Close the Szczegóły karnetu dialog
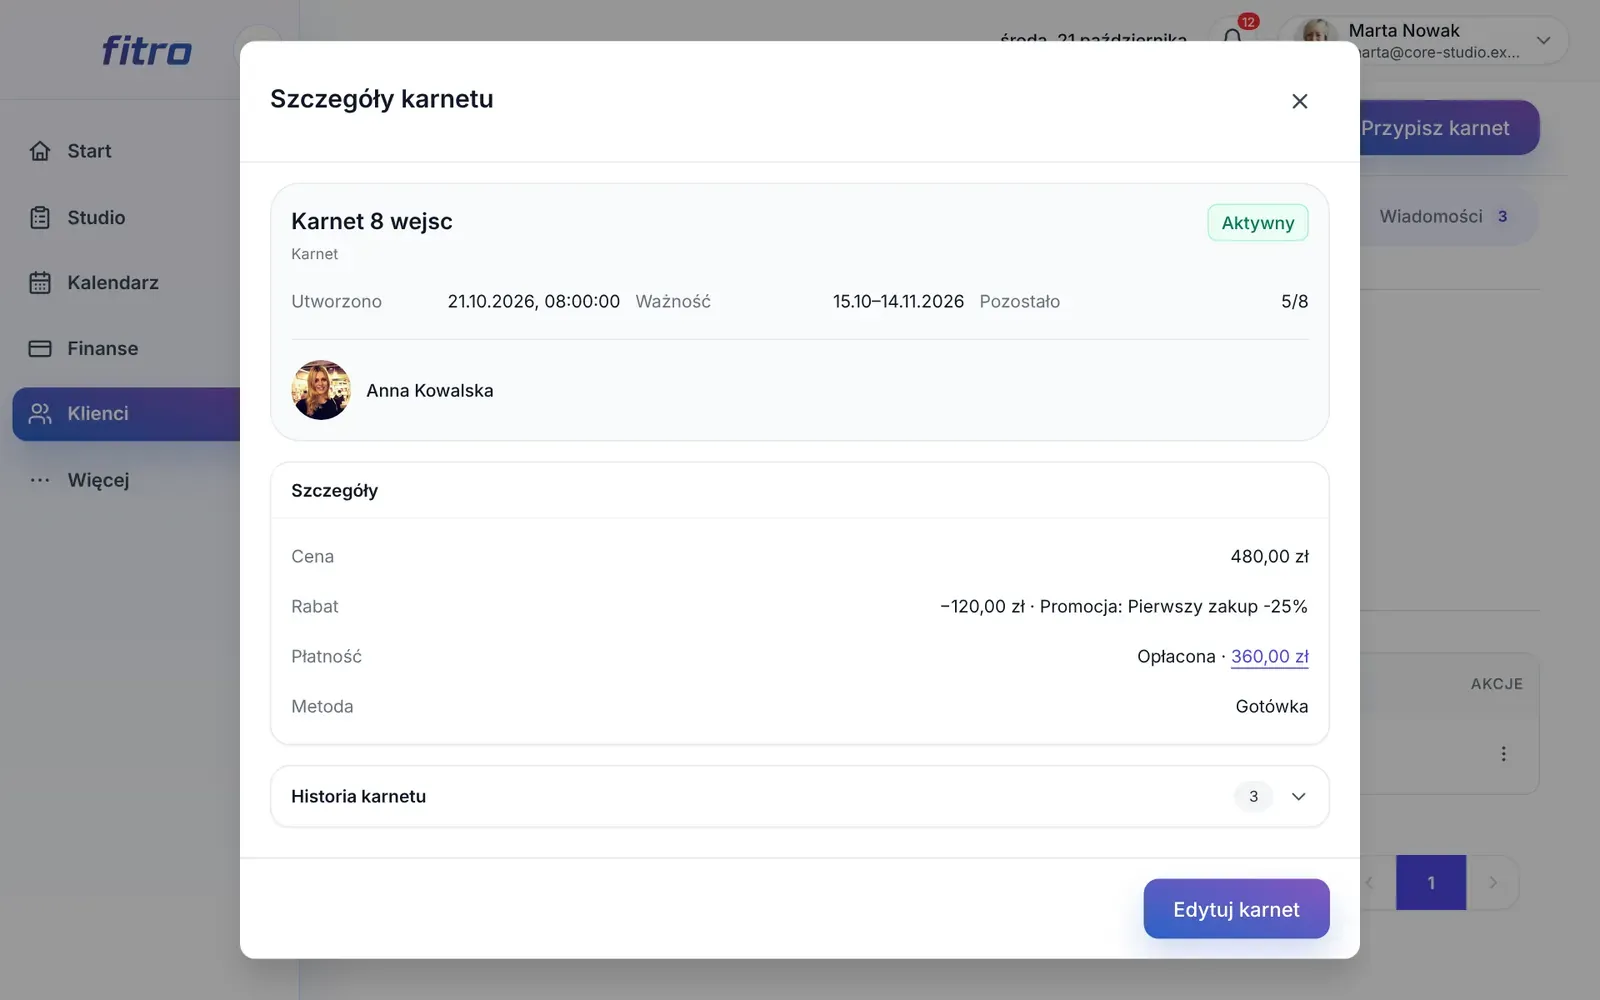 [x=1299, y=101]
